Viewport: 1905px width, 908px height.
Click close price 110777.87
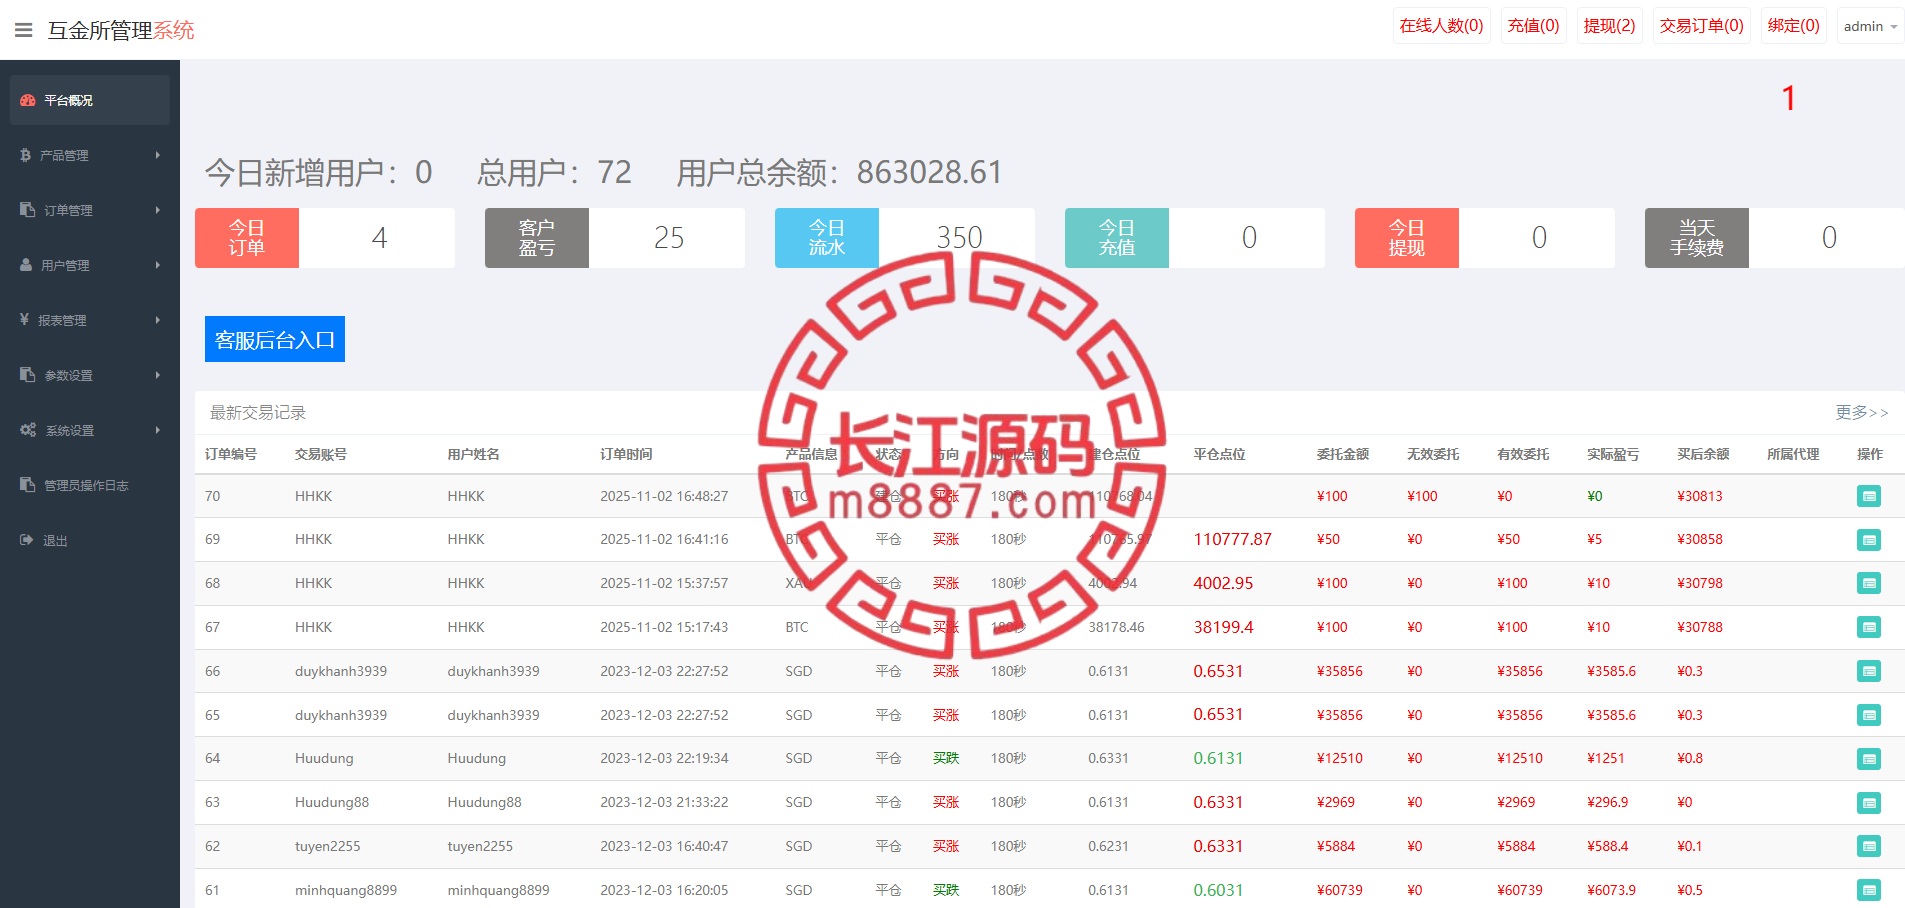pyautogui.click(x=1233, y=539)
